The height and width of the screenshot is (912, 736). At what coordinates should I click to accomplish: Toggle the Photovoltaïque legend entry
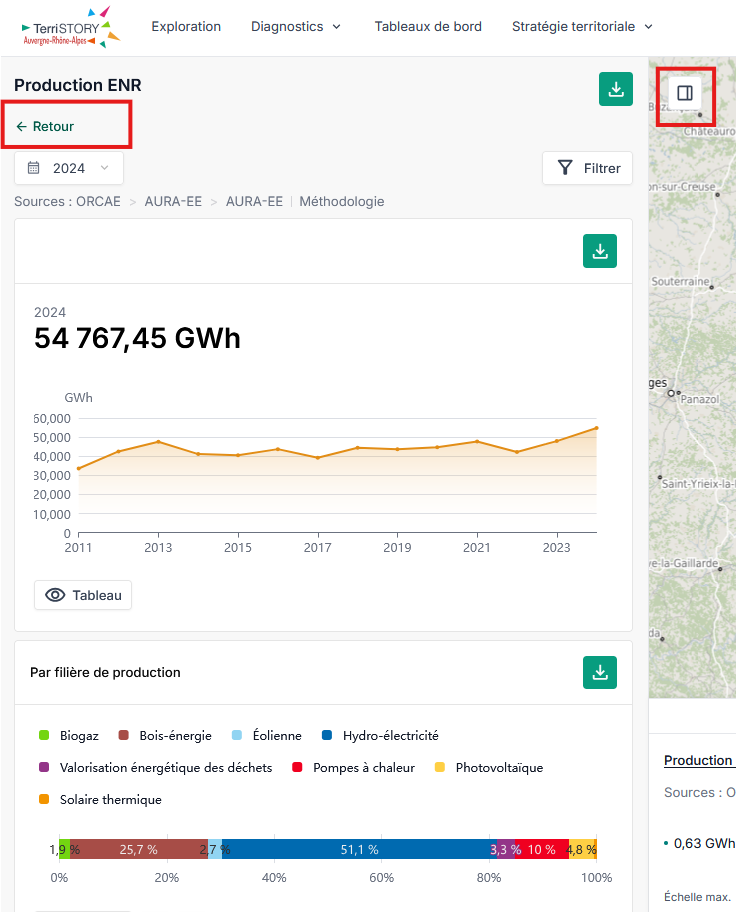(489, 767)
